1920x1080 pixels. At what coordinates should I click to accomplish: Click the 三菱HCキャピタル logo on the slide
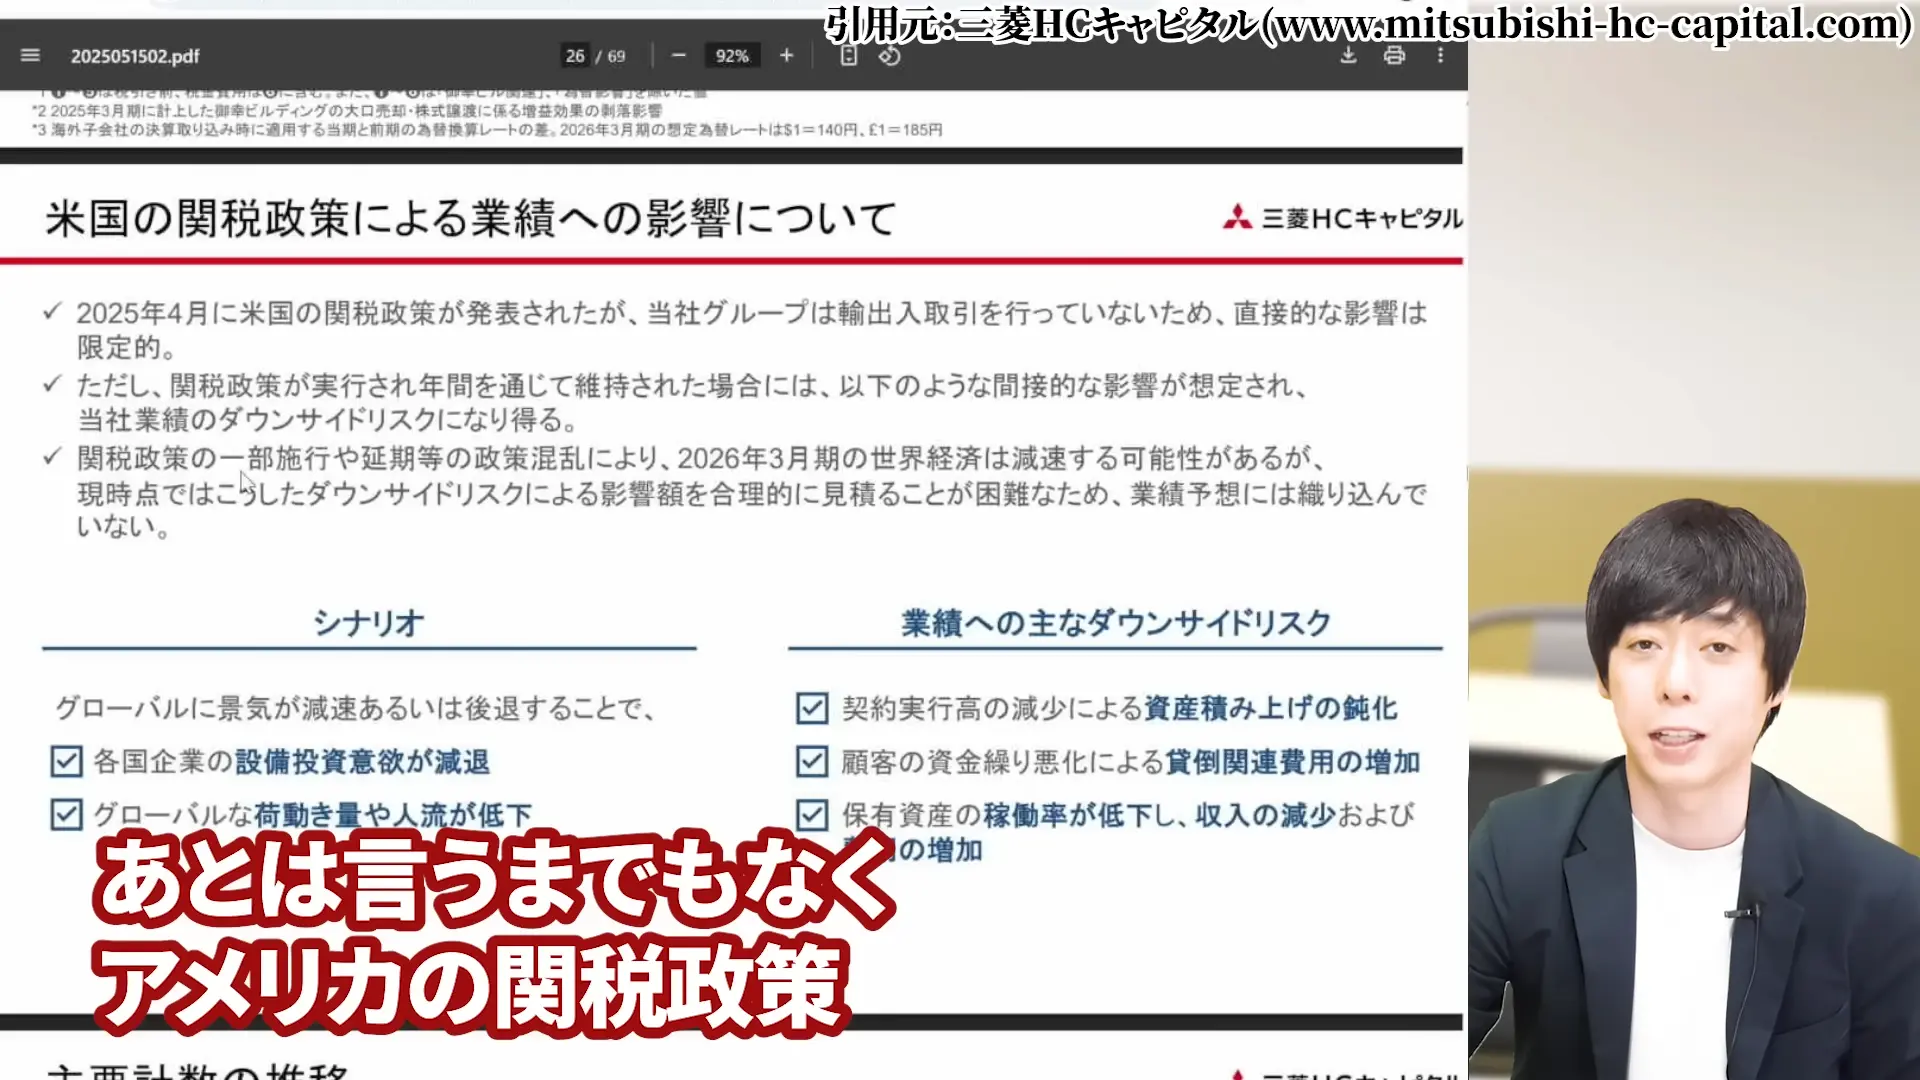click(x=1342, y=218)
